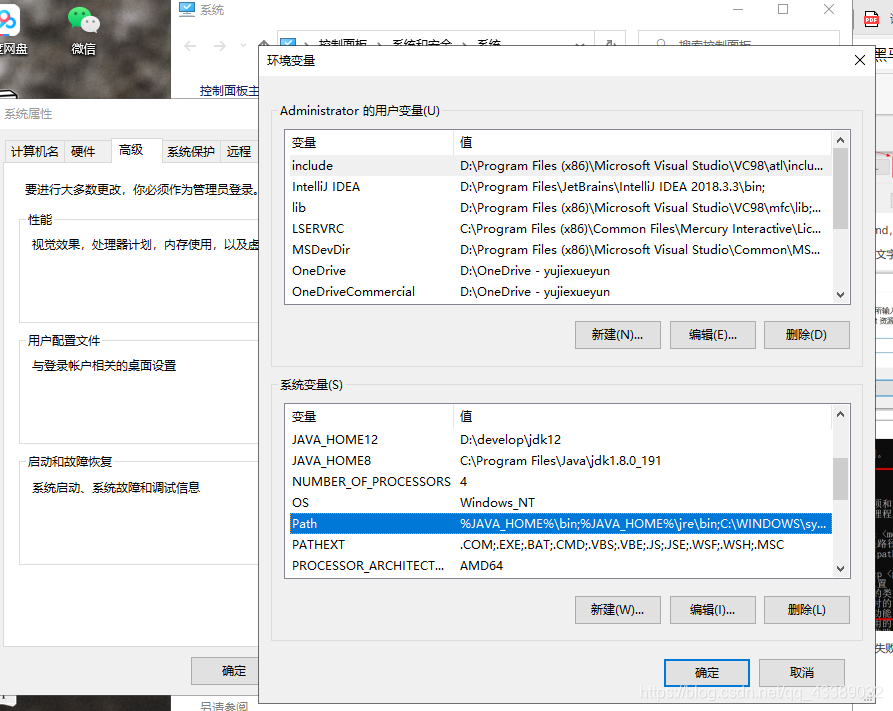The height and width of the screenshot is (711, 893).
Task: Click 取消 to dismiss the dialog
Action: (x=801, y=673)
